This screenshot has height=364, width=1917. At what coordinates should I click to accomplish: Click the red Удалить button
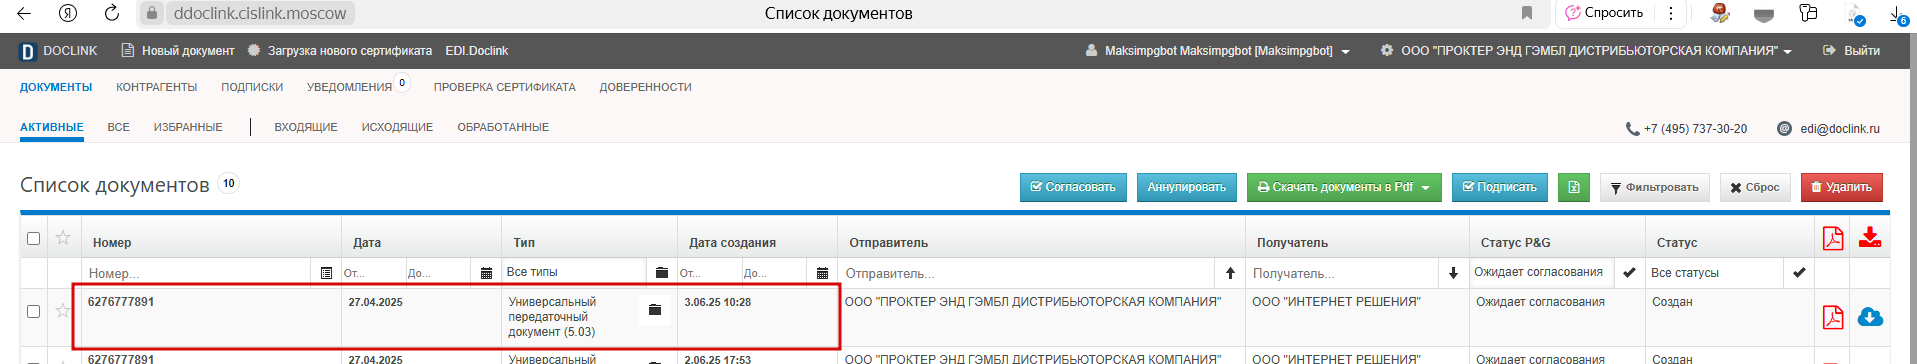[1842, 187]
